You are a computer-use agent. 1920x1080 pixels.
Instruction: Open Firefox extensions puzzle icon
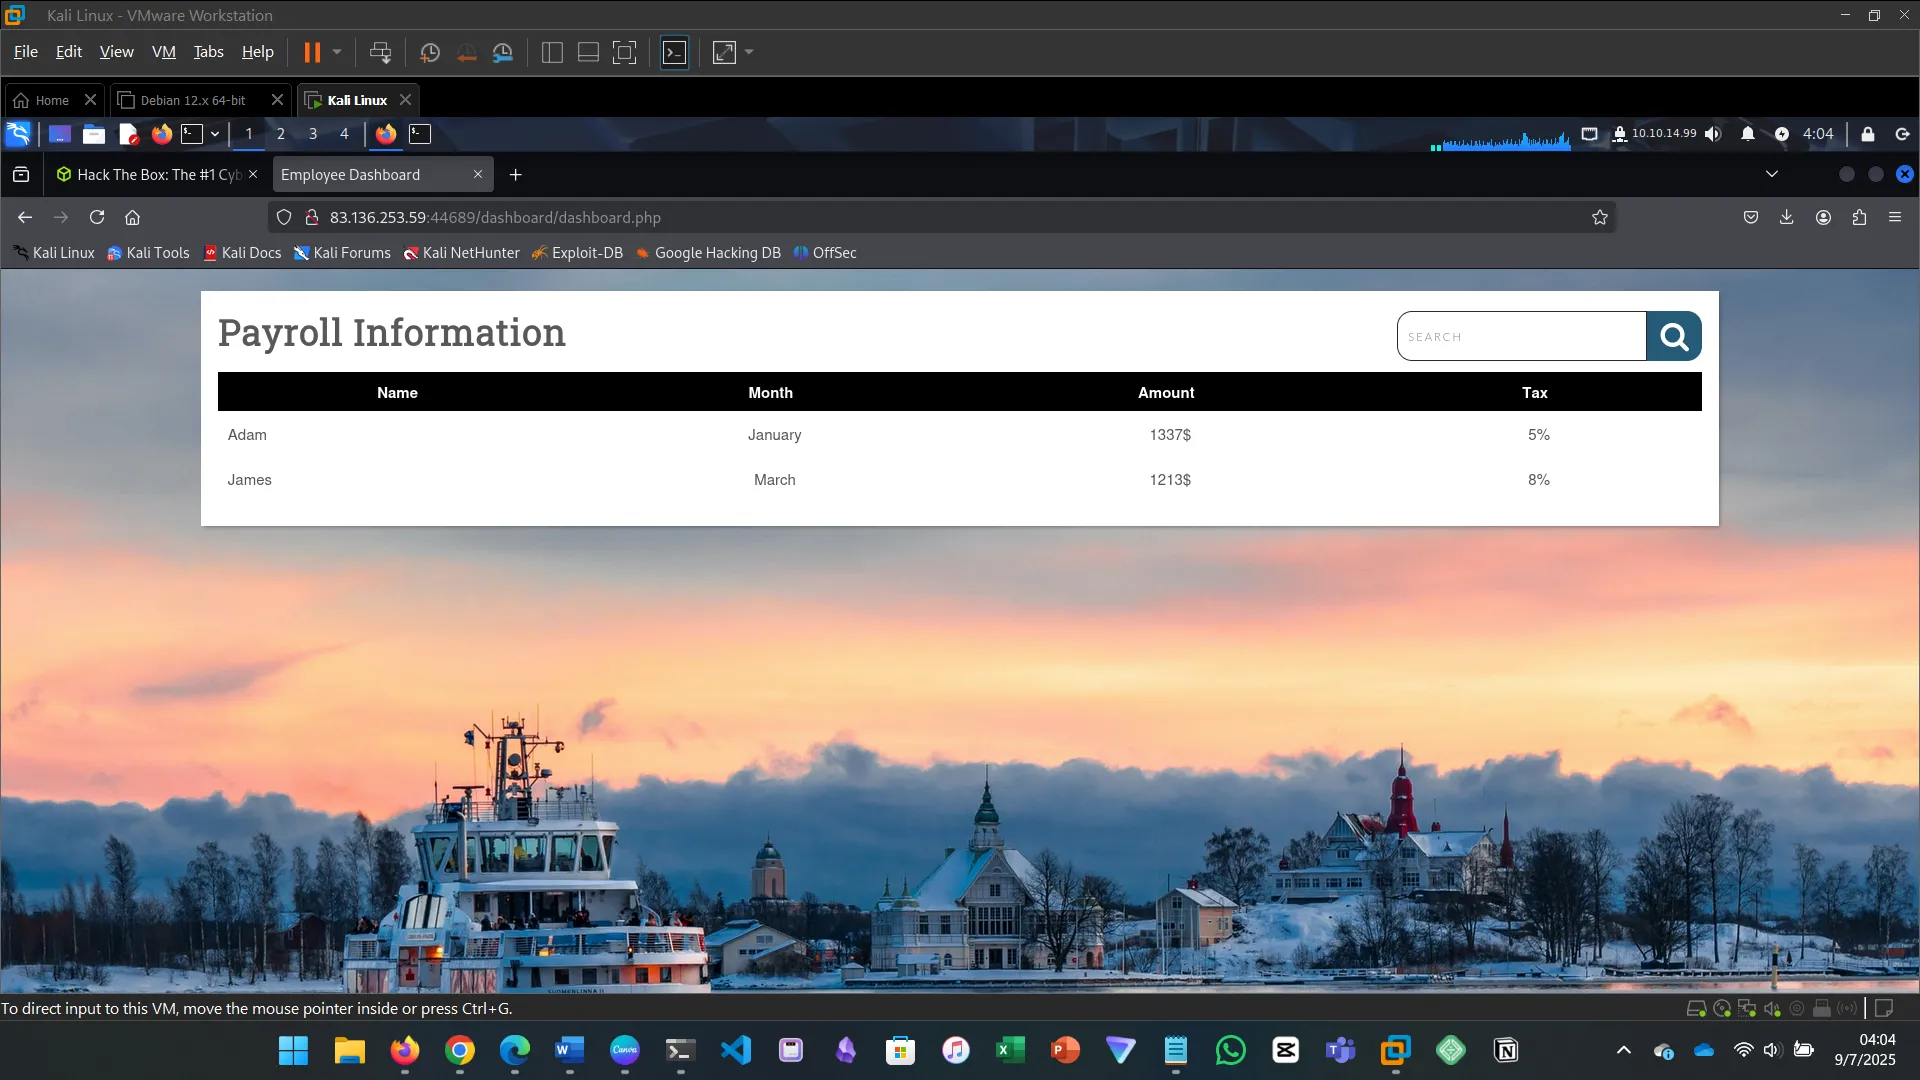[x=1859, y=218]
